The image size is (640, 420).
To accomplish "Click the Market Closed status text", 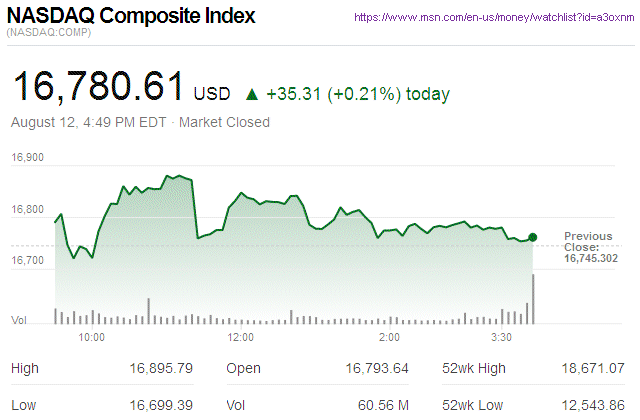I will (x=224, y=123).
